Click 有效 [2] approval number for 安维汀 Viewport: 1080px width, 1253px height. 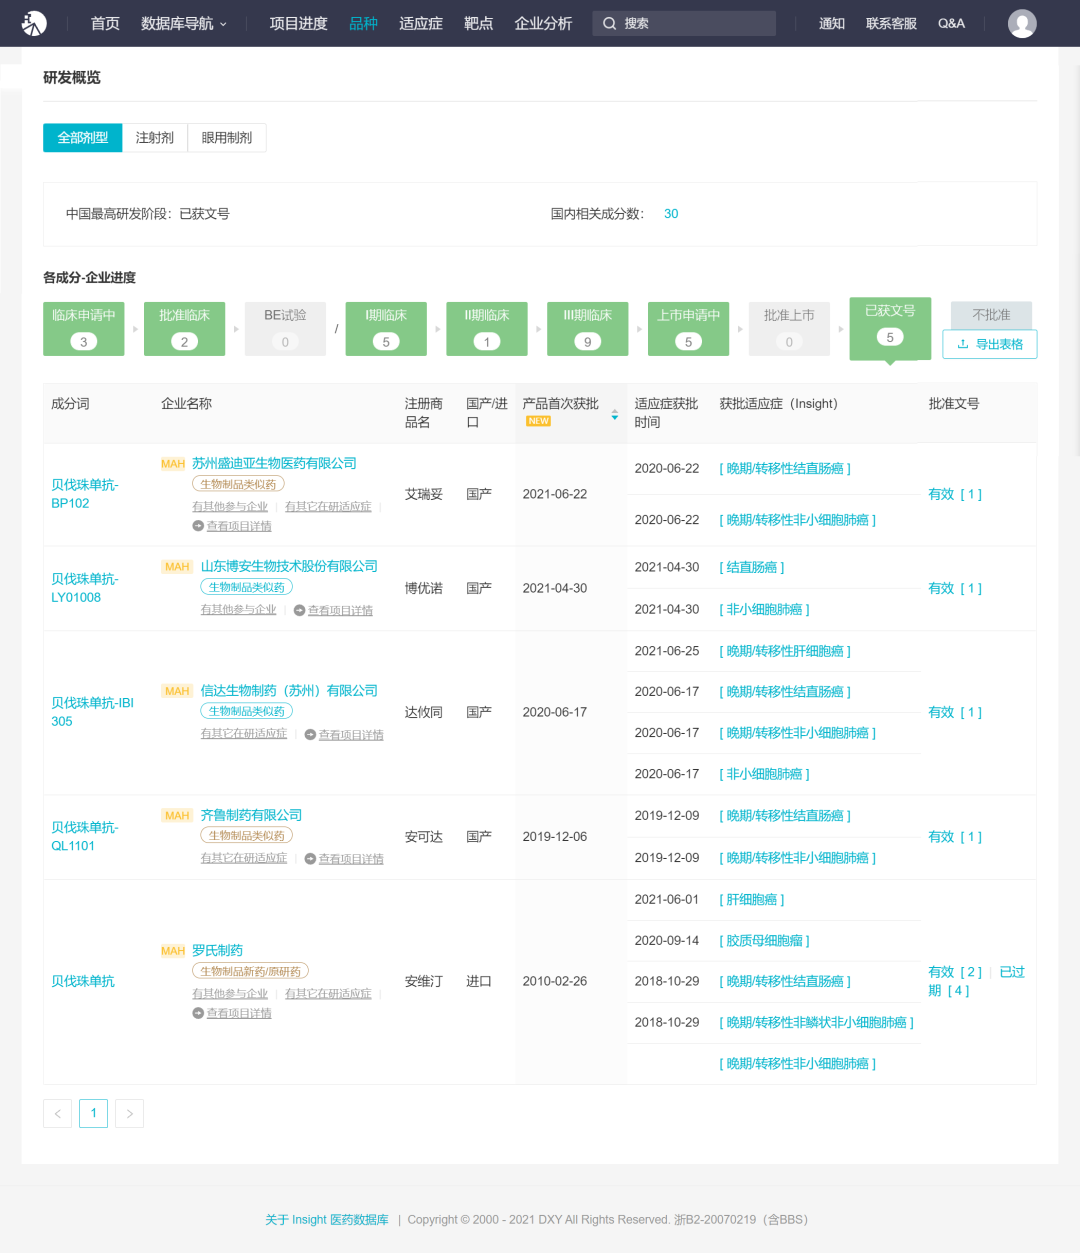[955, 972]
